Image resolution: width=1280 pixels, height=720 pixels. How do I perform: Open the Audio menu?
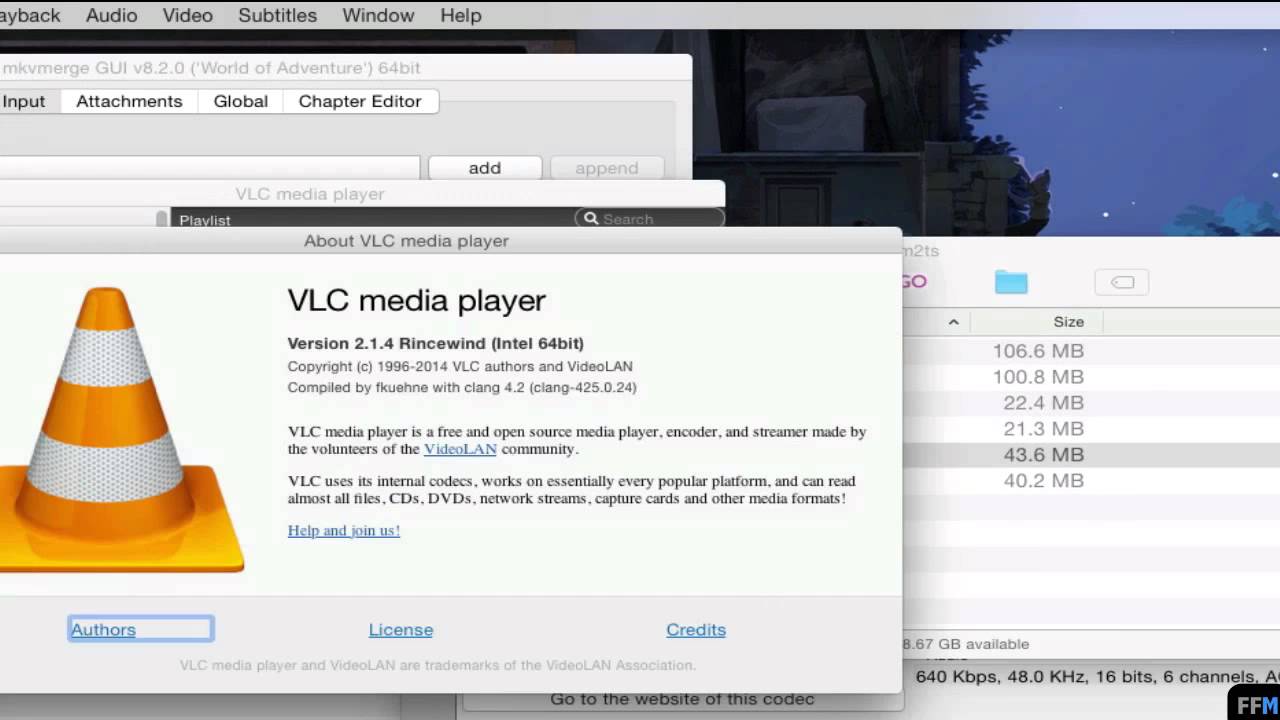tap(111, 15)
